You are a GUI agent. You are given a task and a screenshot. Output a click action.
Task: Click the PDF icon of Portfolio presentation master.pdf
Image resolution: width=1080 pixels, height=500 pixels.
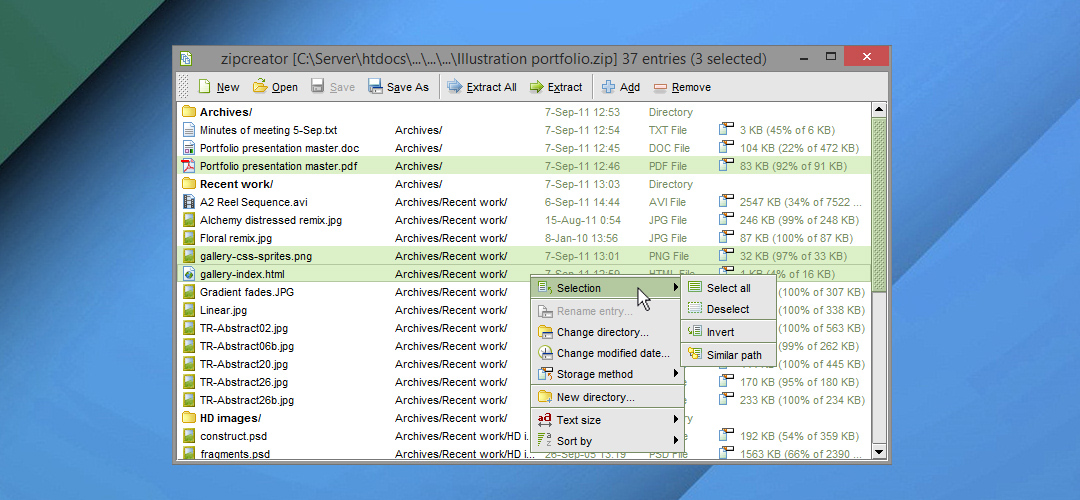(x=188, y=166)
